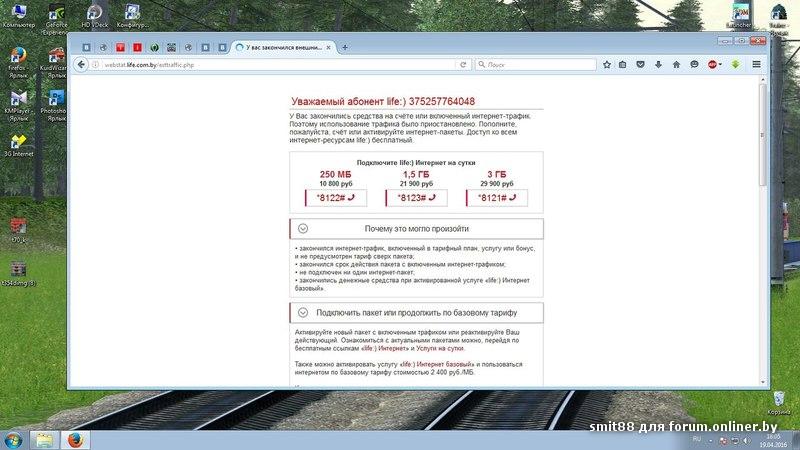Open the Adblock Plus dropdown arrow
Screen dimensions: 800x450
pos(720,65)
